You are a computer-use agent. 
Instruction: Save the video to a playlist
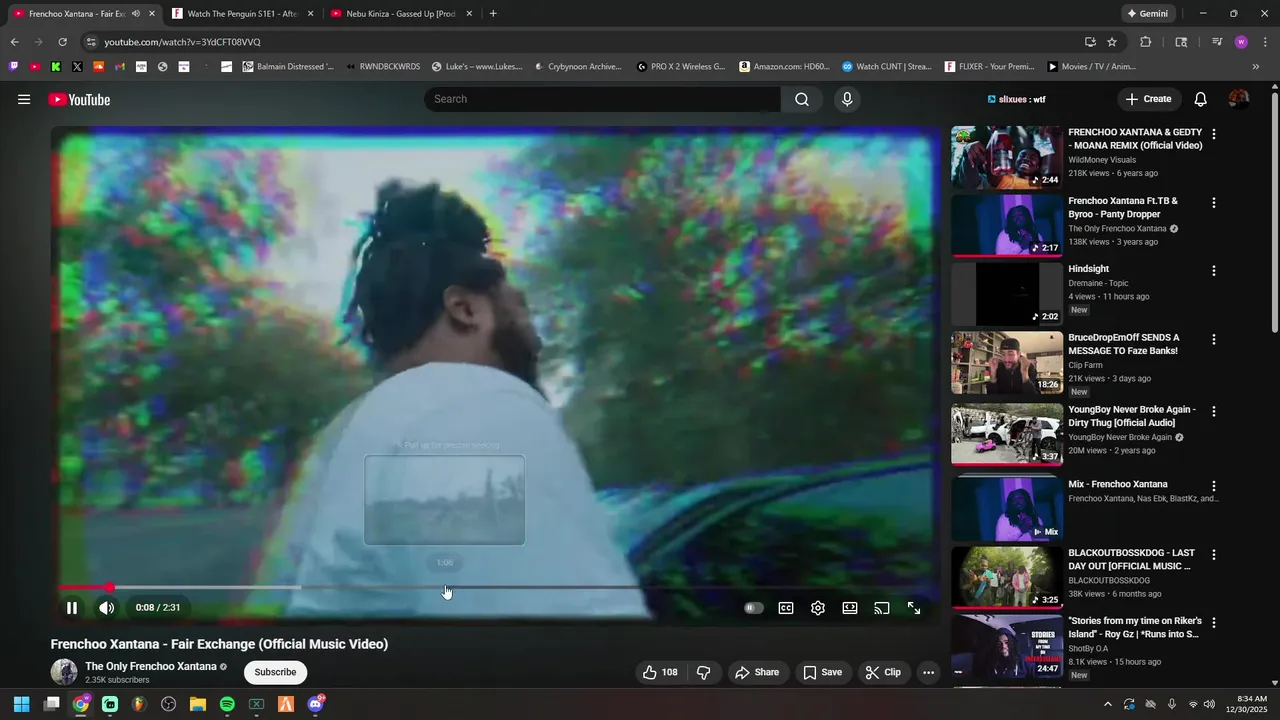[x=823, y=672]
